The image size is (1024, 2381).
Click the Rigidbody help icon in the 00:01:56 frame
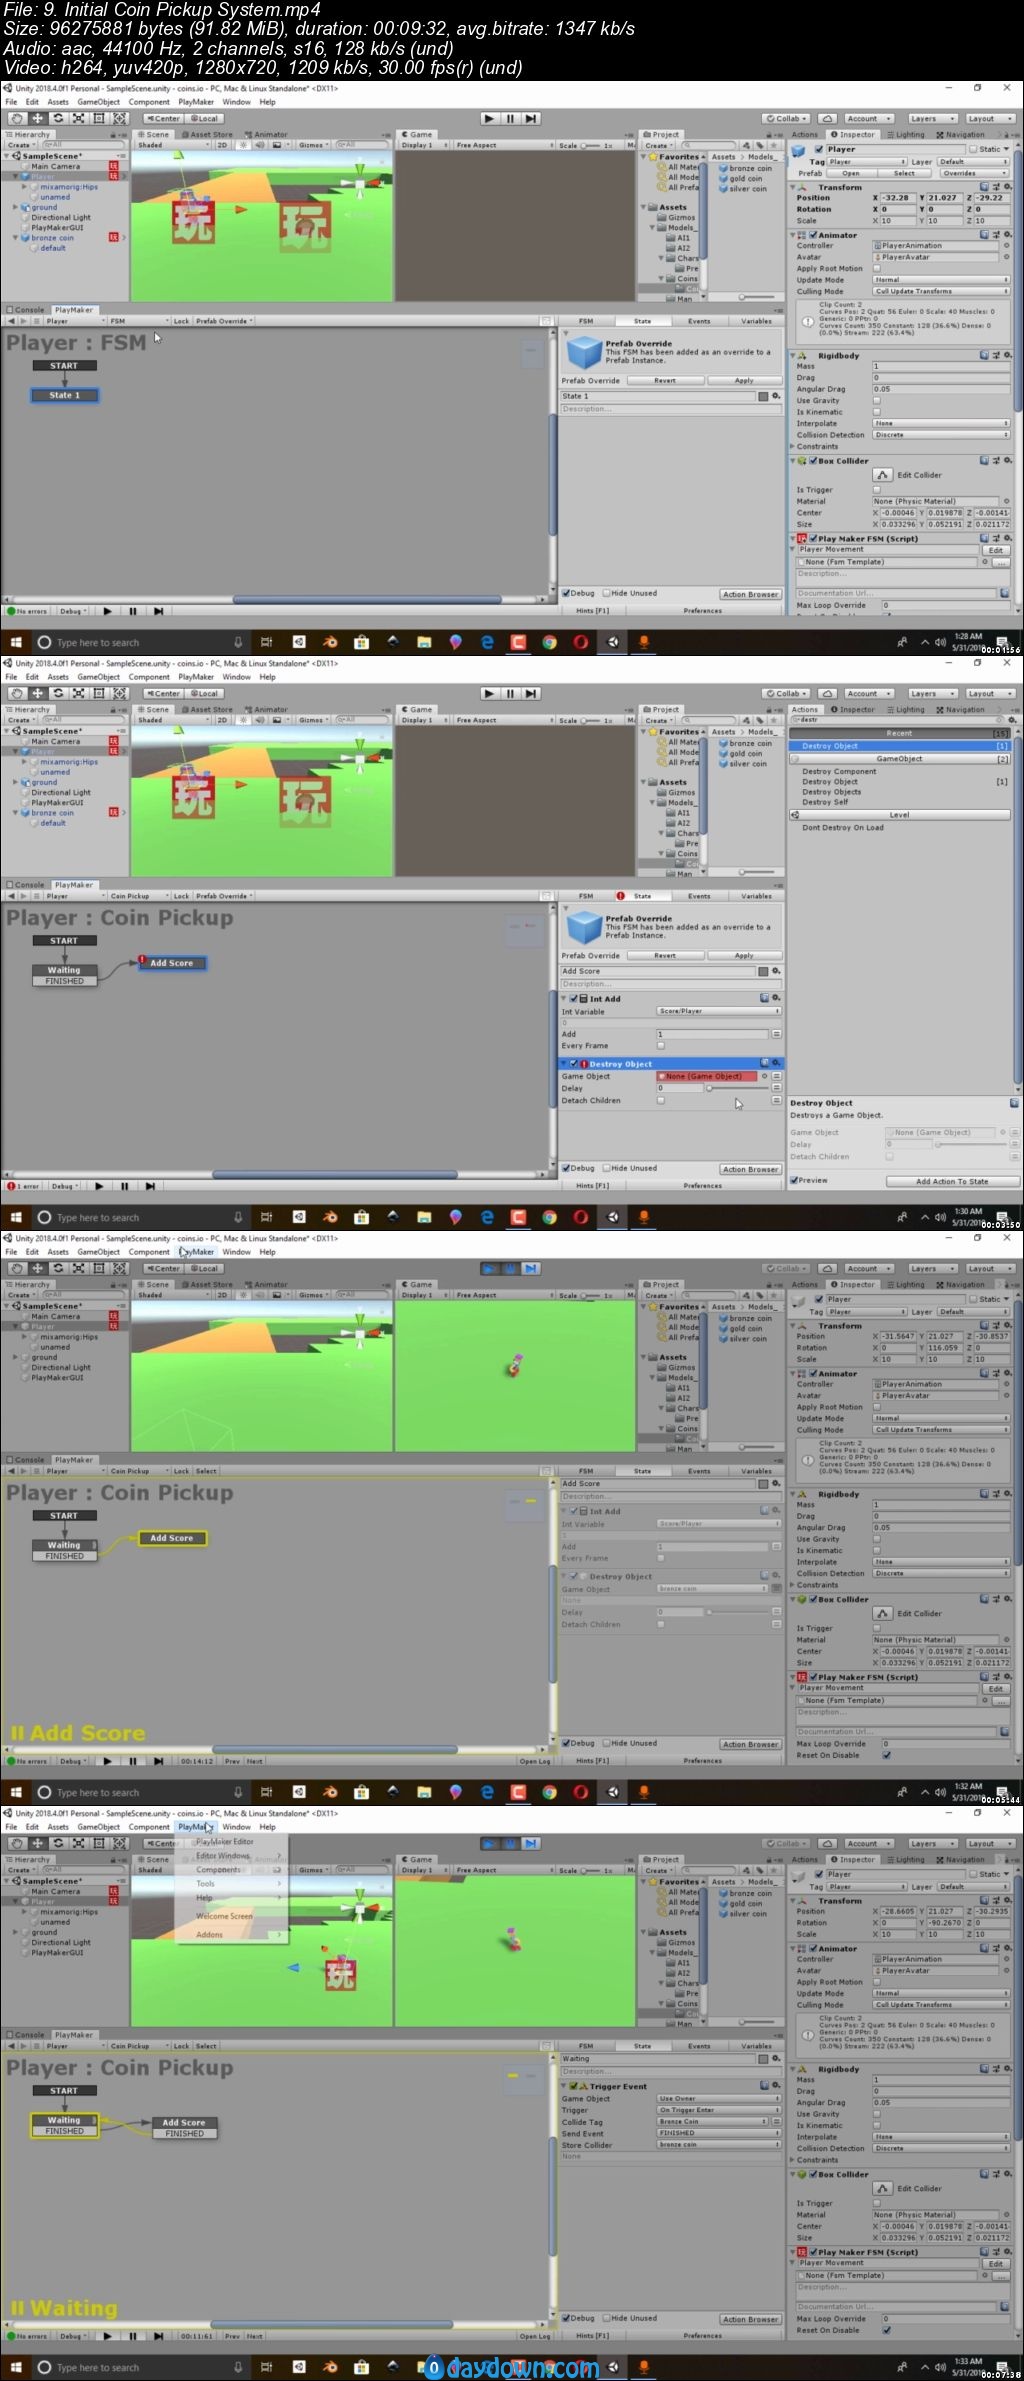click(x=984, y=355)
